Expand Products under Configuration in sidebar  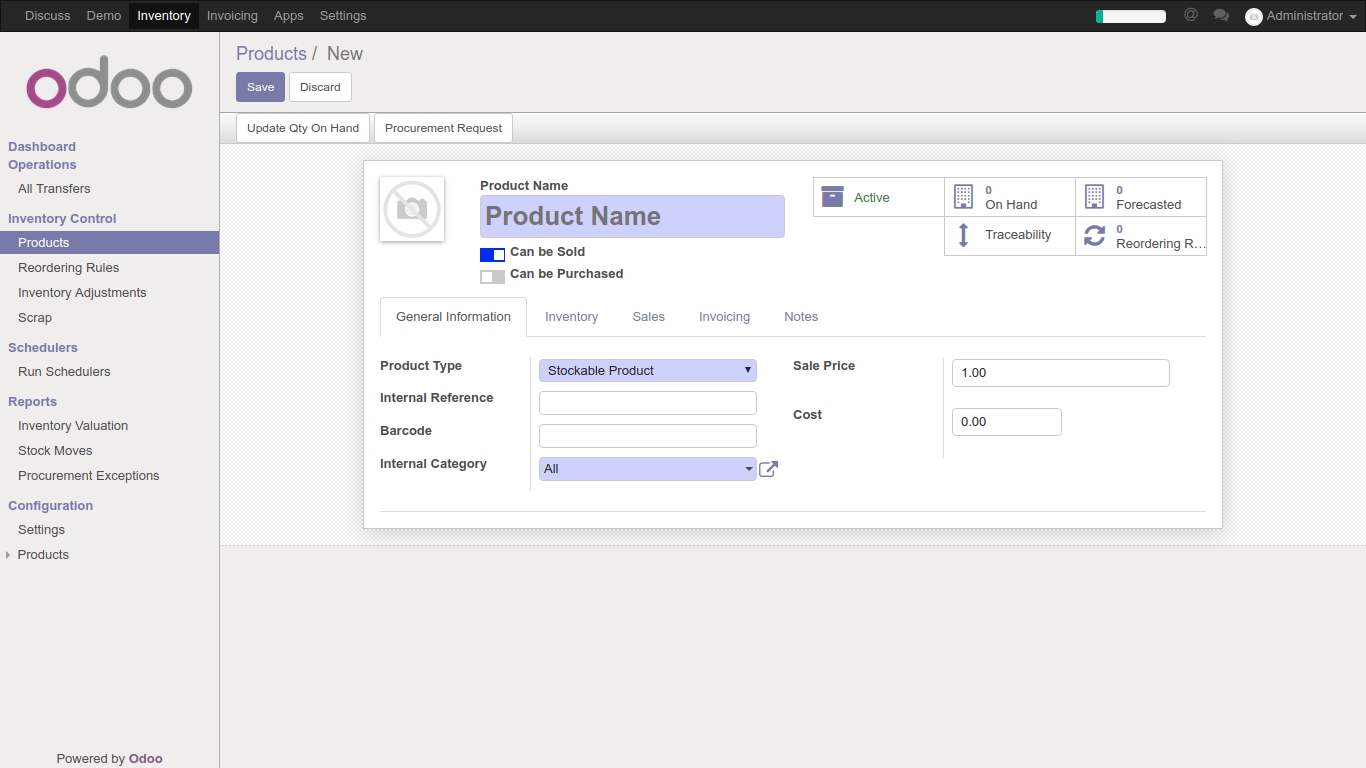pos(43,555)
